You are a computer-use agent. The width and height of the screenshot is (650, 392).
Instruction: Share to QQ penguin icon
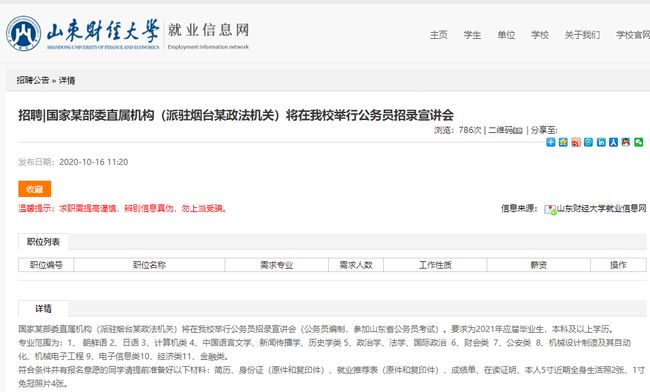pyautogui.click(x=626, y=142)
